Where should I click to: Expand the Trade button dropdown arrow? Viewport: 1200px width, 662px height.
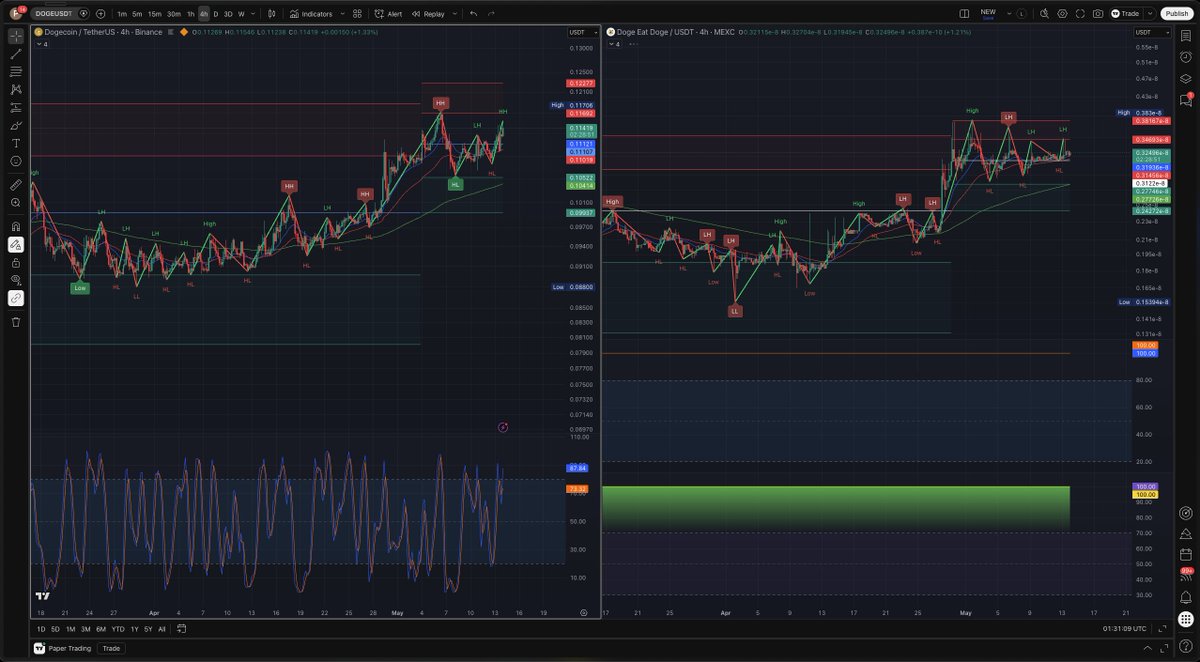(x=1148, y=14)
